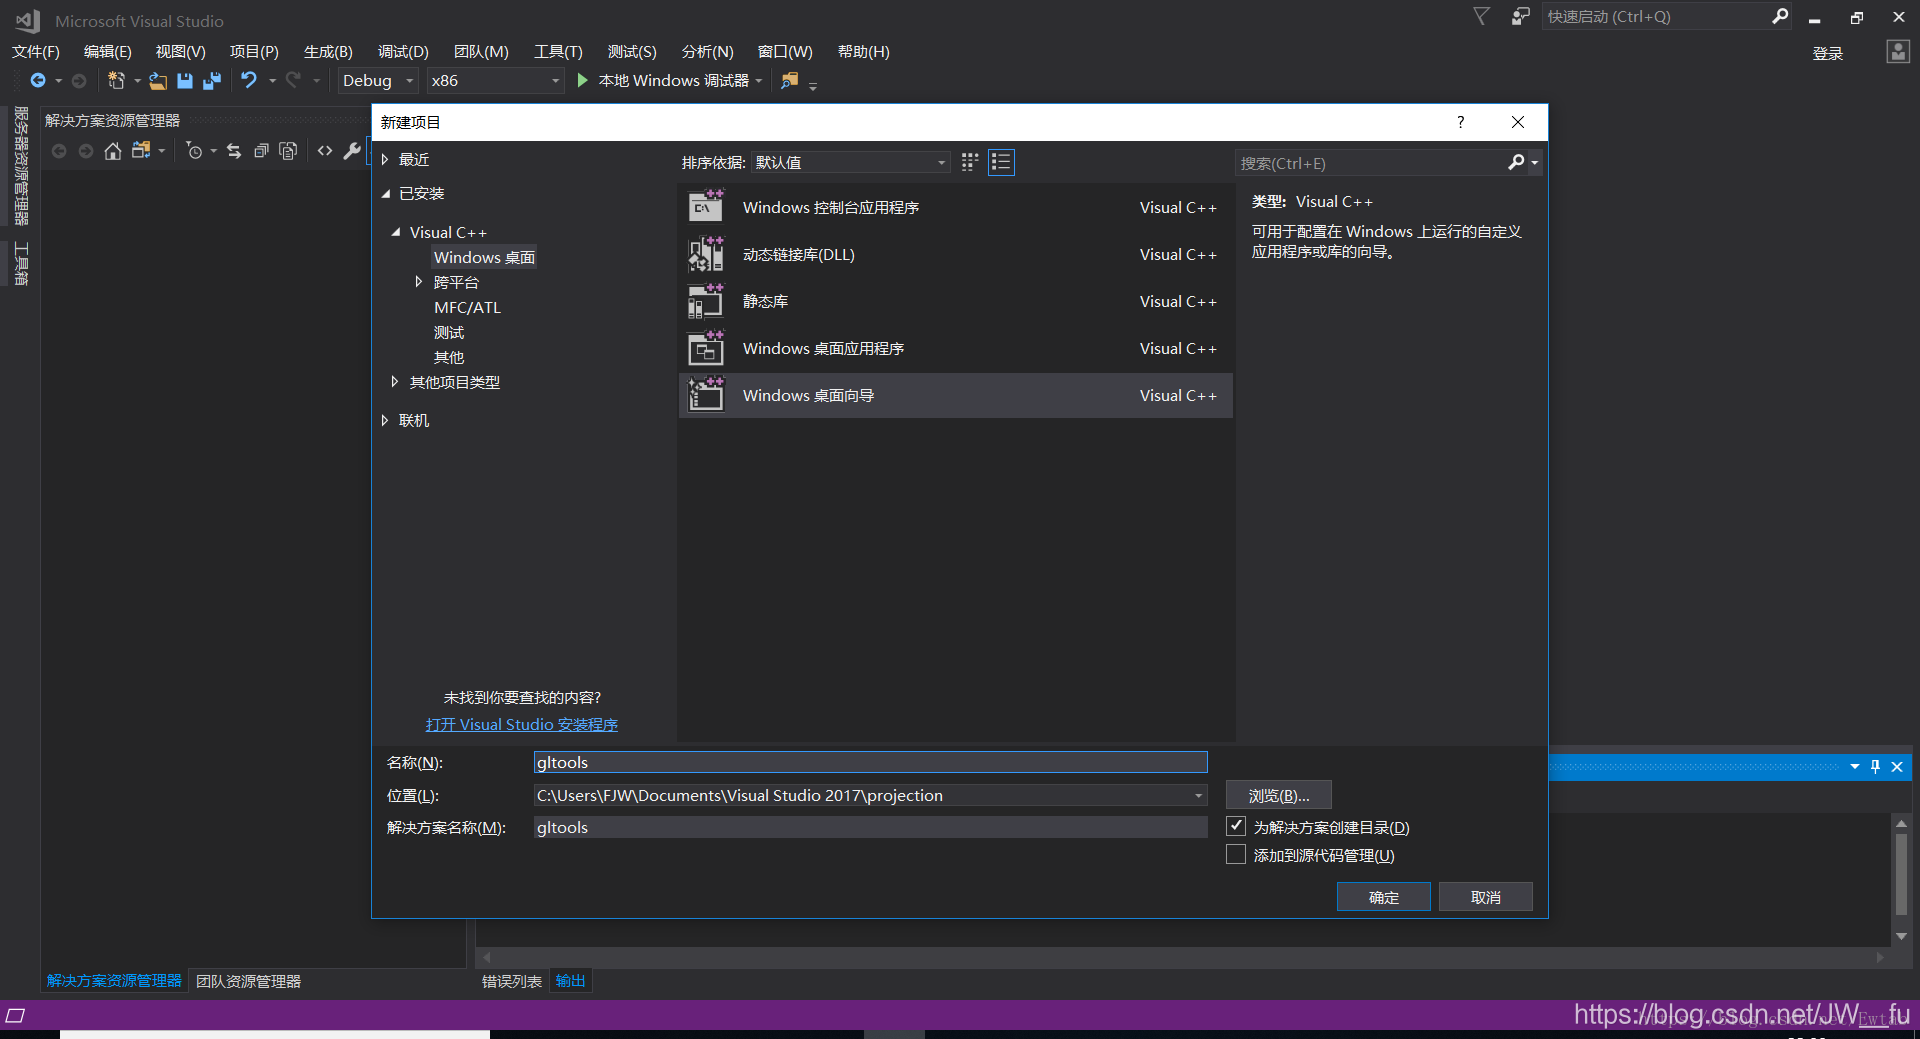This screenshot has height=1039, width=1920.
Task: Open the Debug configuration dropdown
Action: coord(378,81)
